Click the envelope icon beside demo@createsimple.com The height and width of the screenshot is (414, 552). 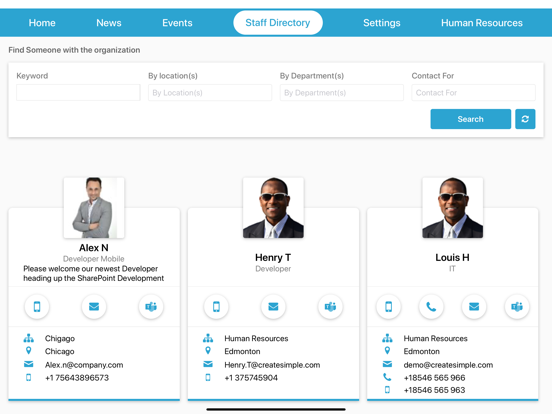(387, 364)
